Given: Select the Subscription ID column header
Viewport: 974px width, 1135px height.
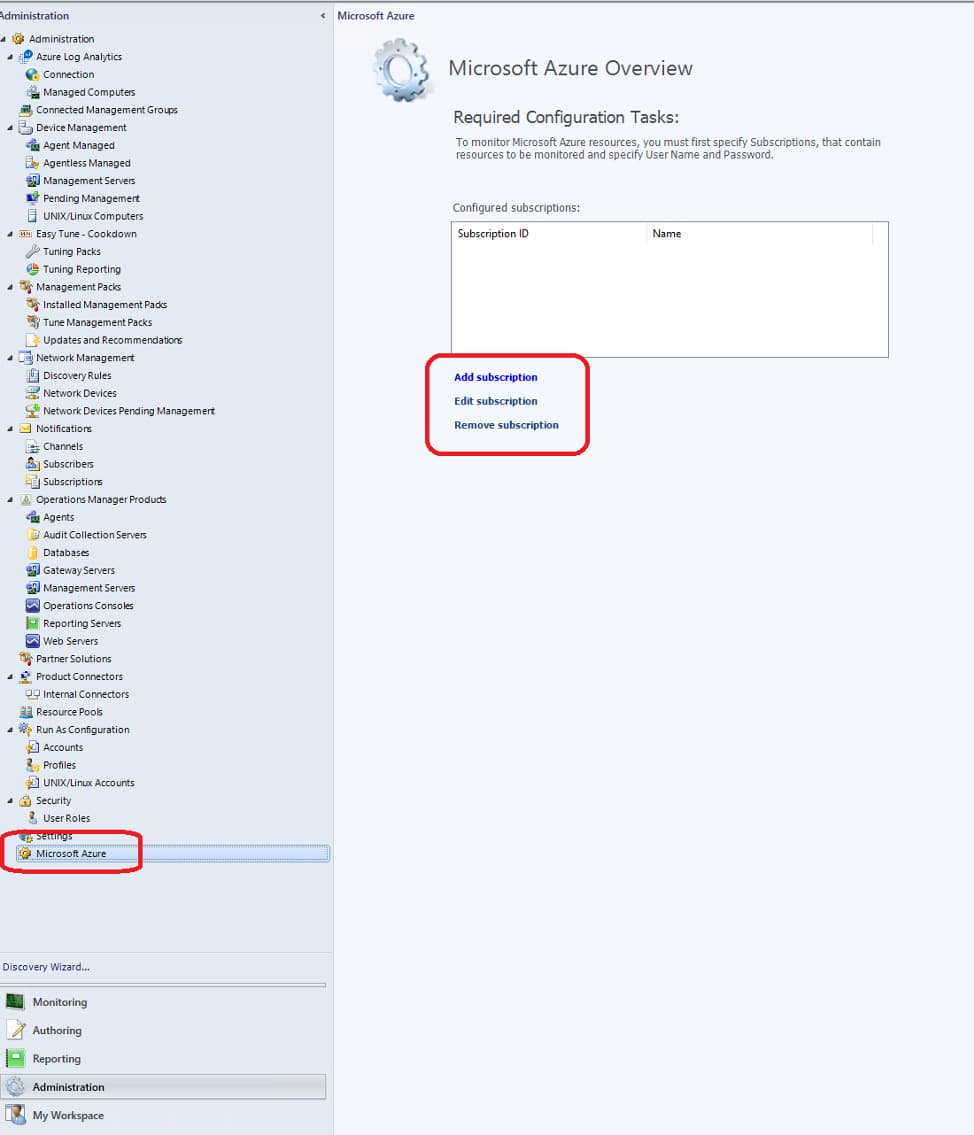Looking at the screenshot, I should click(549, 234).
